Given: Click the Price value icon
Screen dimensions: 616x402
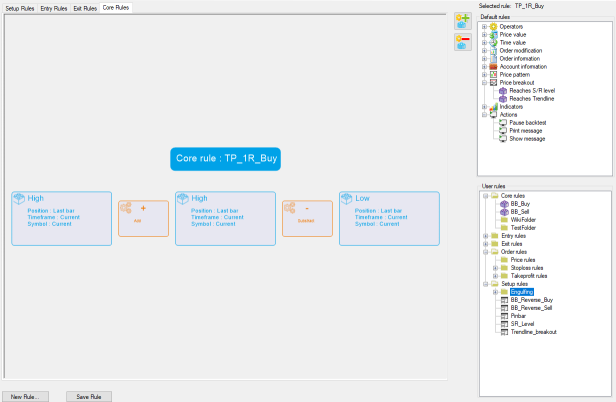Looking at the screenshot, I should [x=493, y=35].
